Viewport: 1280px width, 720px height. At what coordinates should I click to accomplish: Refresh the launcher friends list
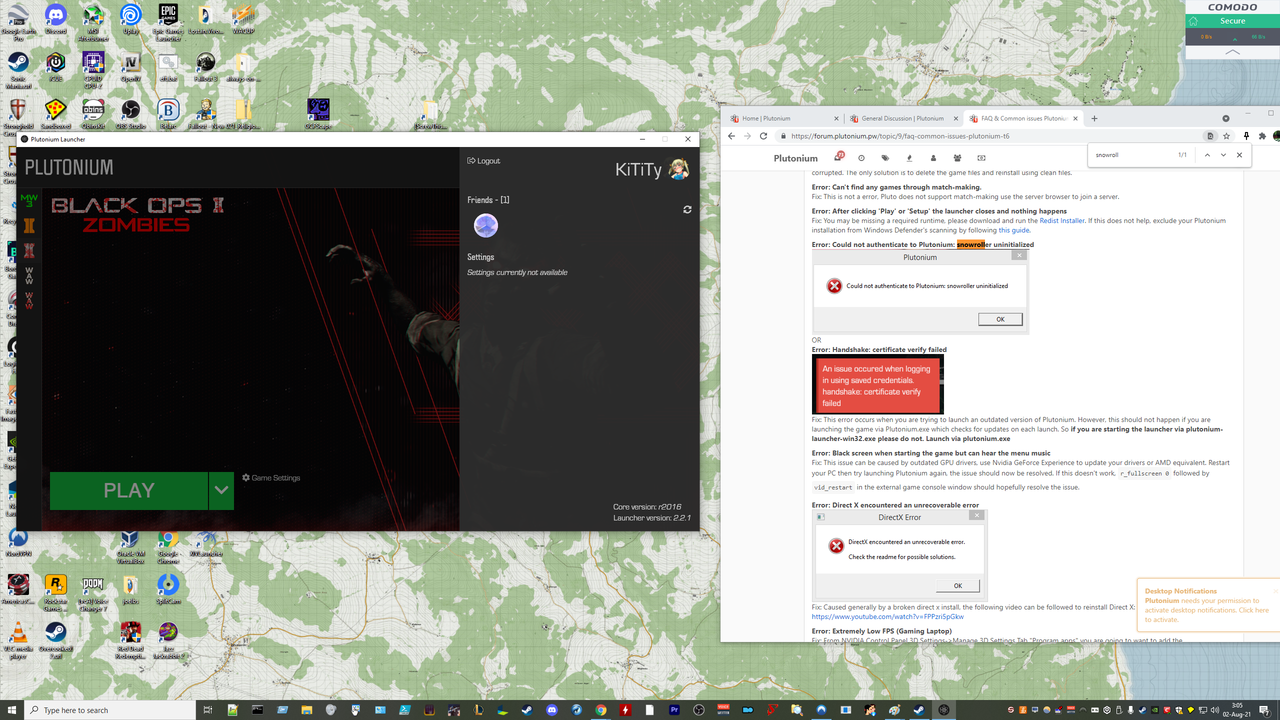pyautogui.click(x=687, y=210)
